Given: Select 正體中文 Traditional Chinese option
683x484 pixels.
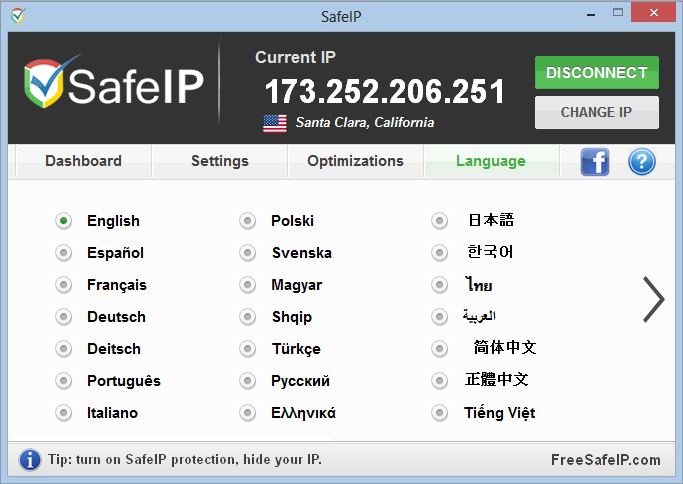Looking at the screenshot, I should (x=440, y=381).
